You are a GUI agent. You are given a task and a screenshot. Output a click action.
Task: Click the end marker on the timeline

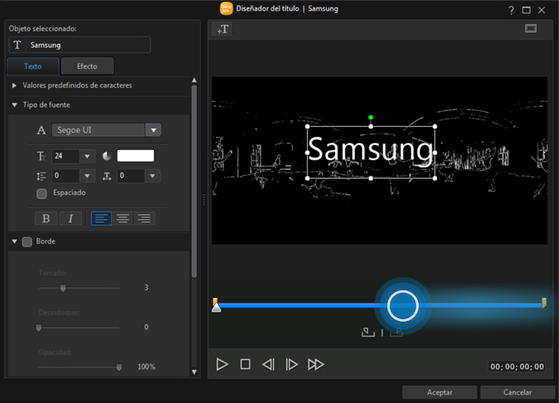click(544, 303)
